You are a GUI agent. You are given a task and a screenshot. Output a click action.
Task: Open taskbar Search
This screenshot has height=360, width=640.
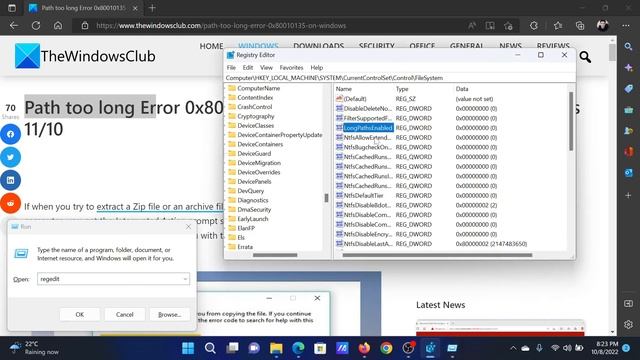[x=210, y=348]
